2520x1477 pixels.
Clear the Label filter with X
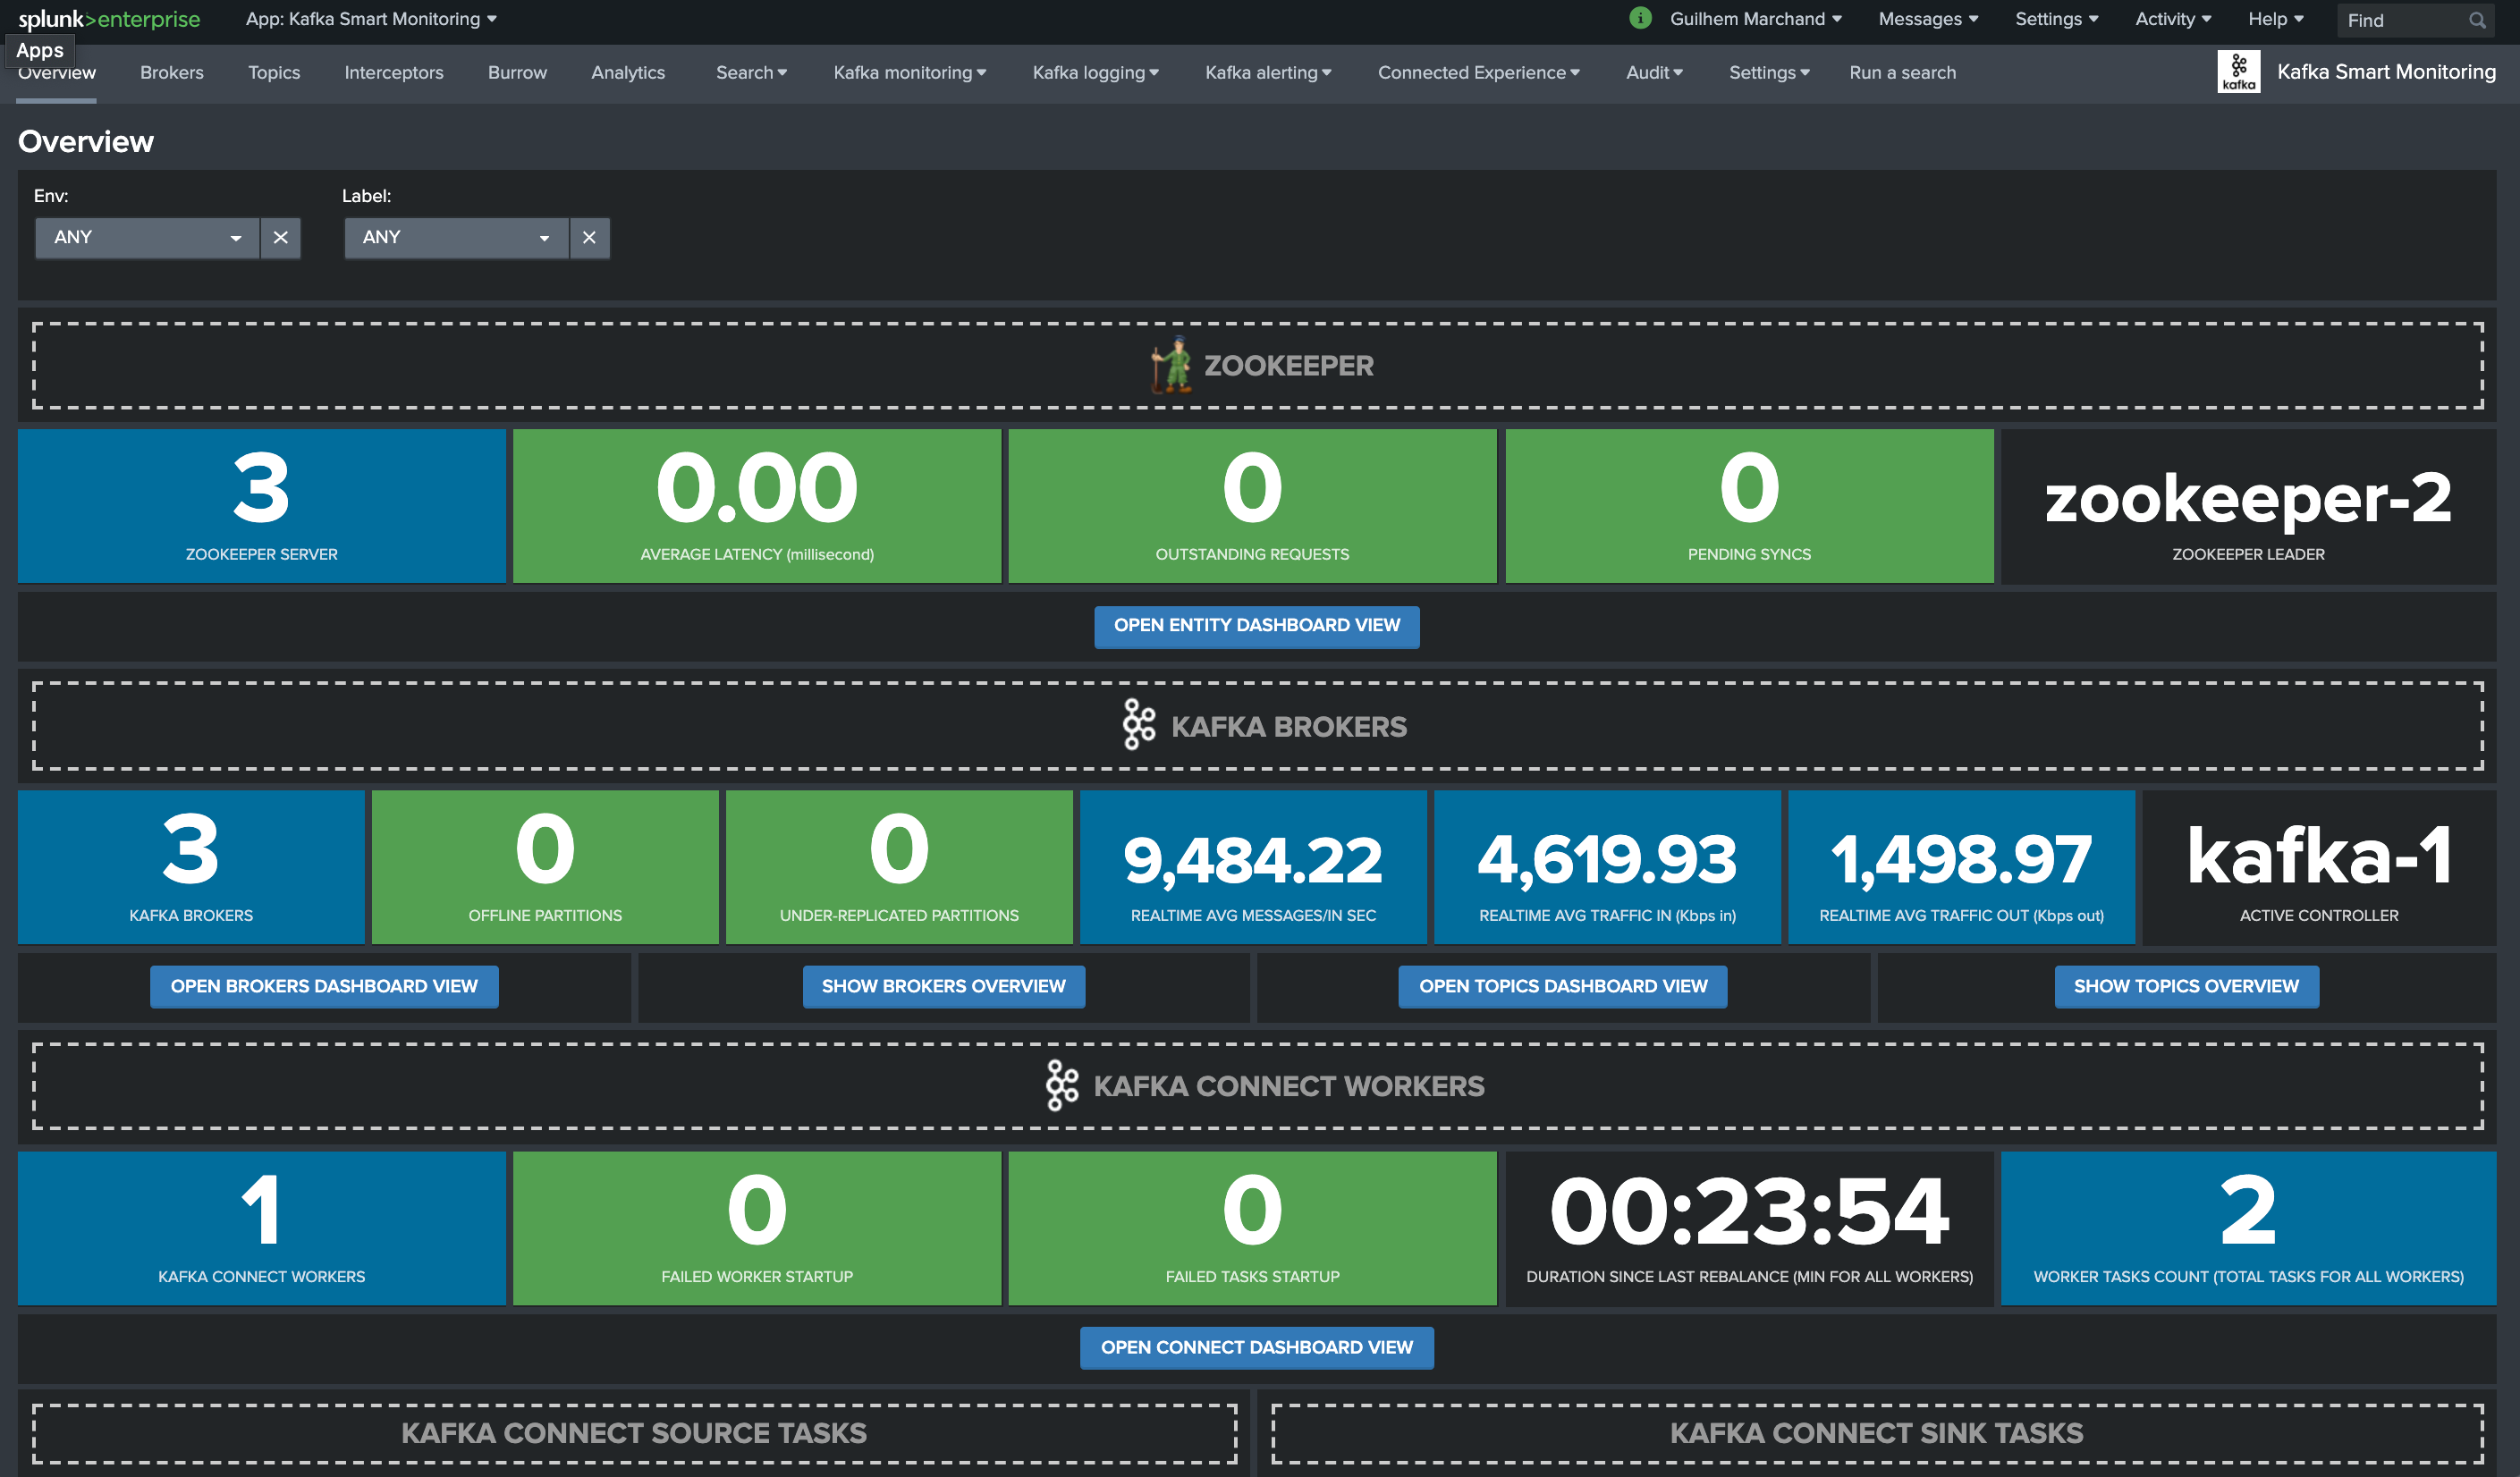(589, 238)
